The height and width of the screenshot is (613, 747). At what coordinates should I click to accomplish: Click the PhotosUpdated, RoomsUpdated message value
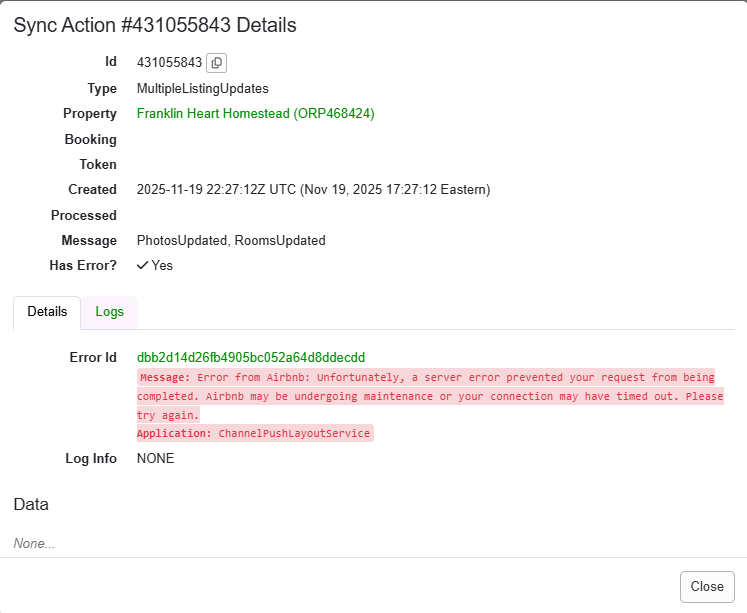point(231,240)
